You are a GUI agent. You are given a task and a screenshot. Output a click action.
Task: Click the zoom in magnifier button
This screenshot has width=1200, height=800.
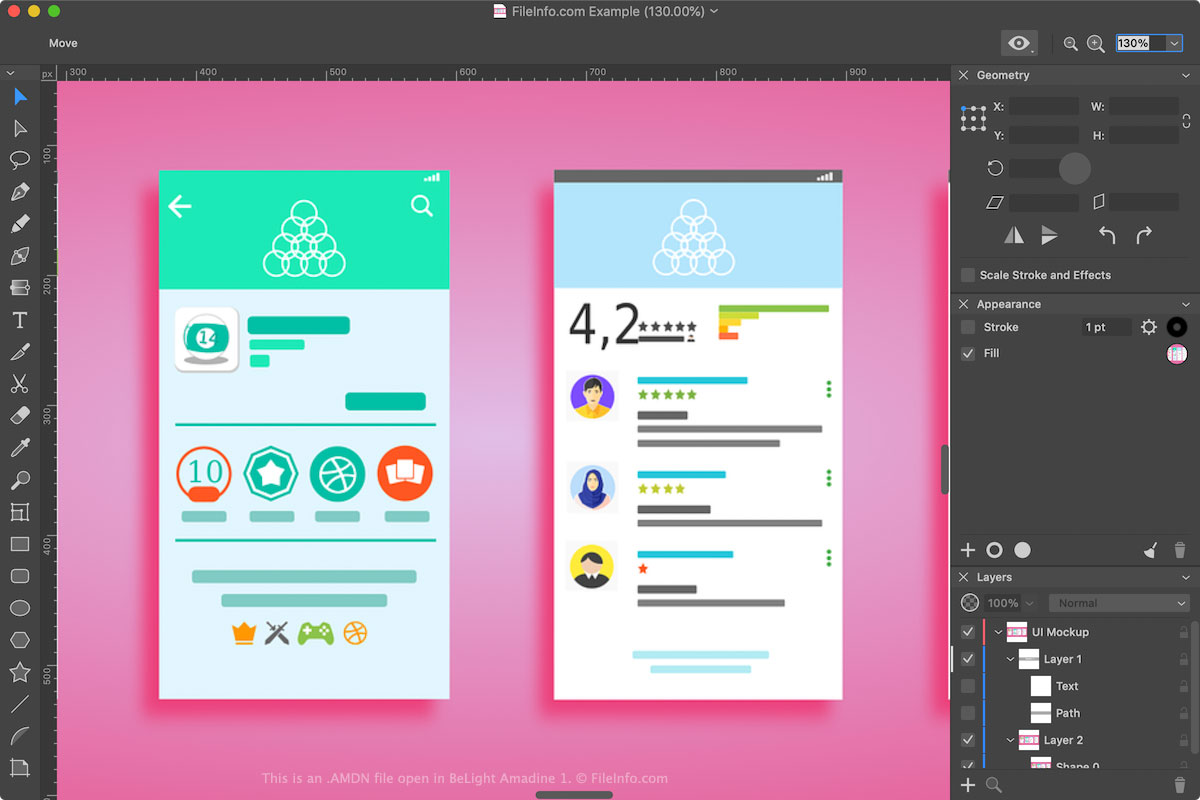tap(1096, 44)
